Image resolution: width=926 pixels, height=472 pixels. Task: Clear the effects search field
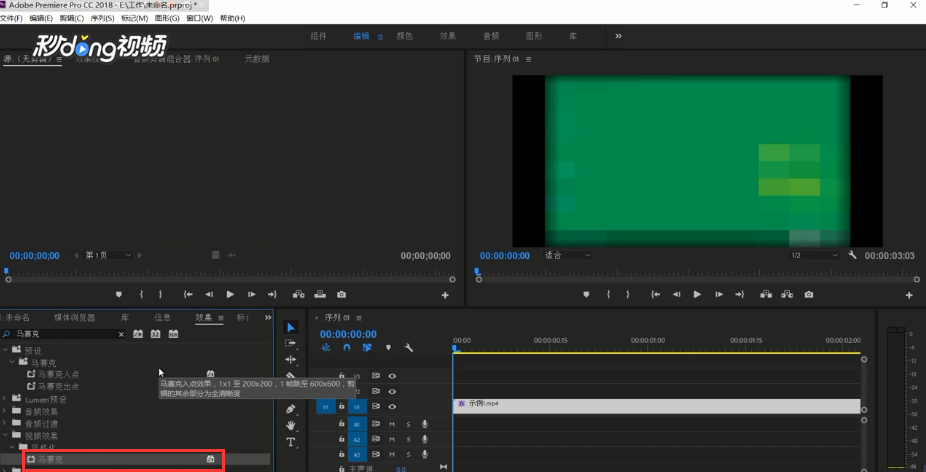pyautogui.click(x=121, y=334)
